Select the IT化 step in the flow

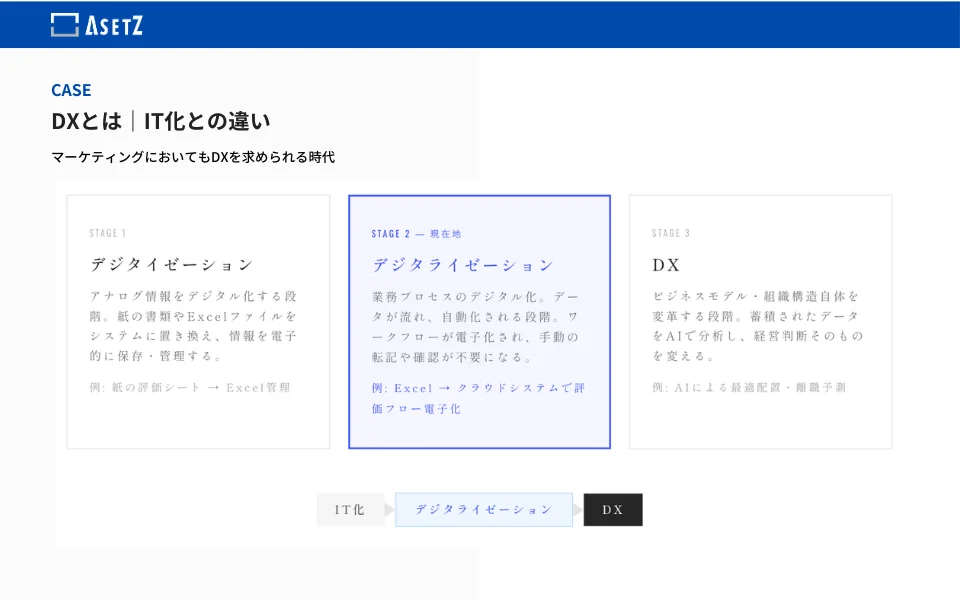(351, 510)
